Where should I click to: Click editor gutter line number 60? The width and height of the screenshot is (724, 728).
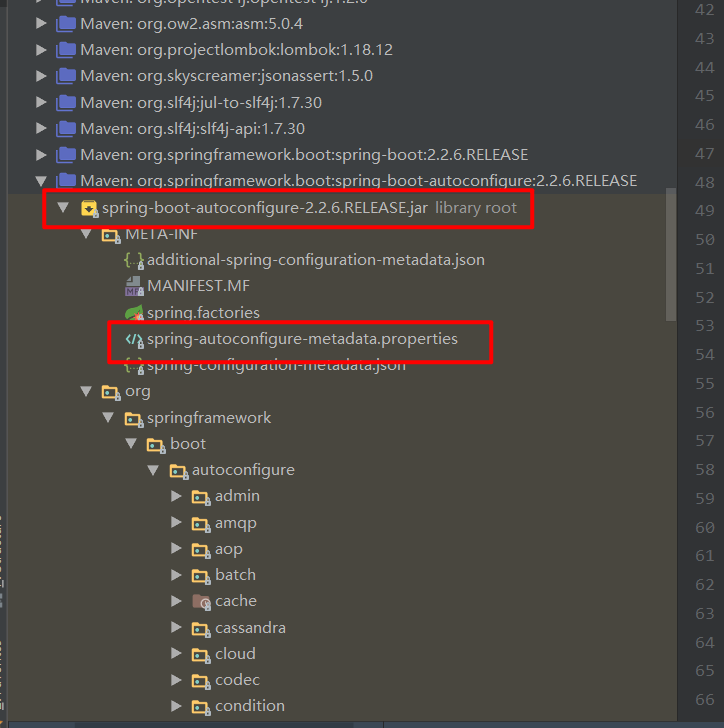click(x=704, y=527)
